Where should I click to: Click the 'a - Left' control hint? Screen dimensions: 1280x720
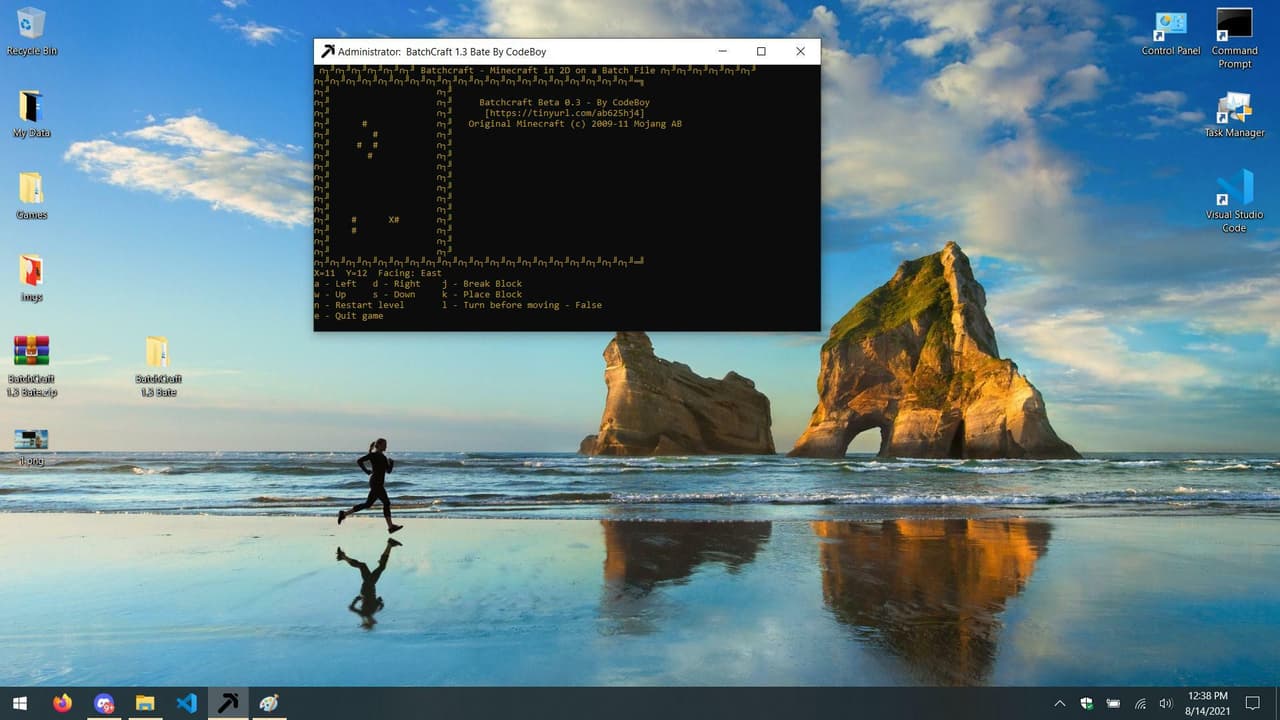click(x=335, y=284)
